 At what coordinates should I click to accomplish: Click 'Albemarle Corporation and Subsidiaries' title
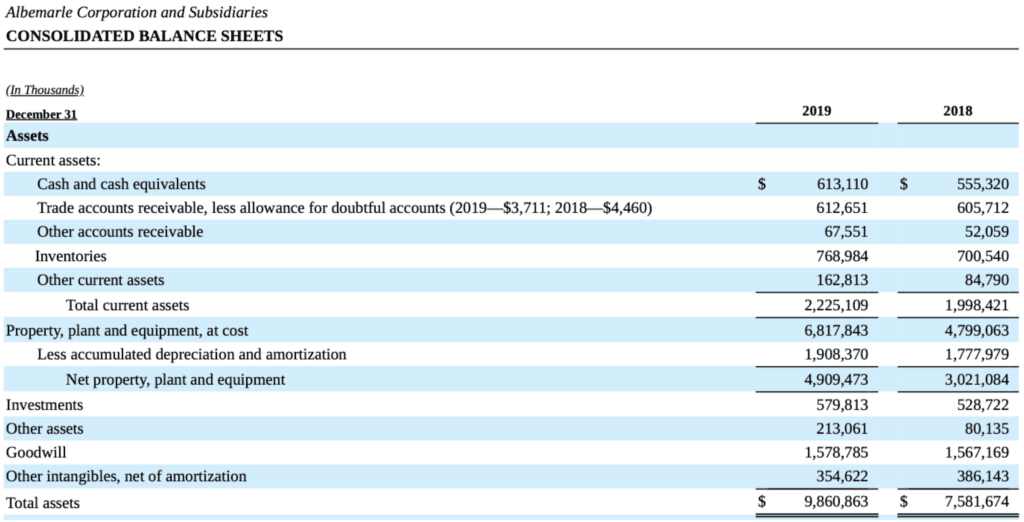(136, 12)
